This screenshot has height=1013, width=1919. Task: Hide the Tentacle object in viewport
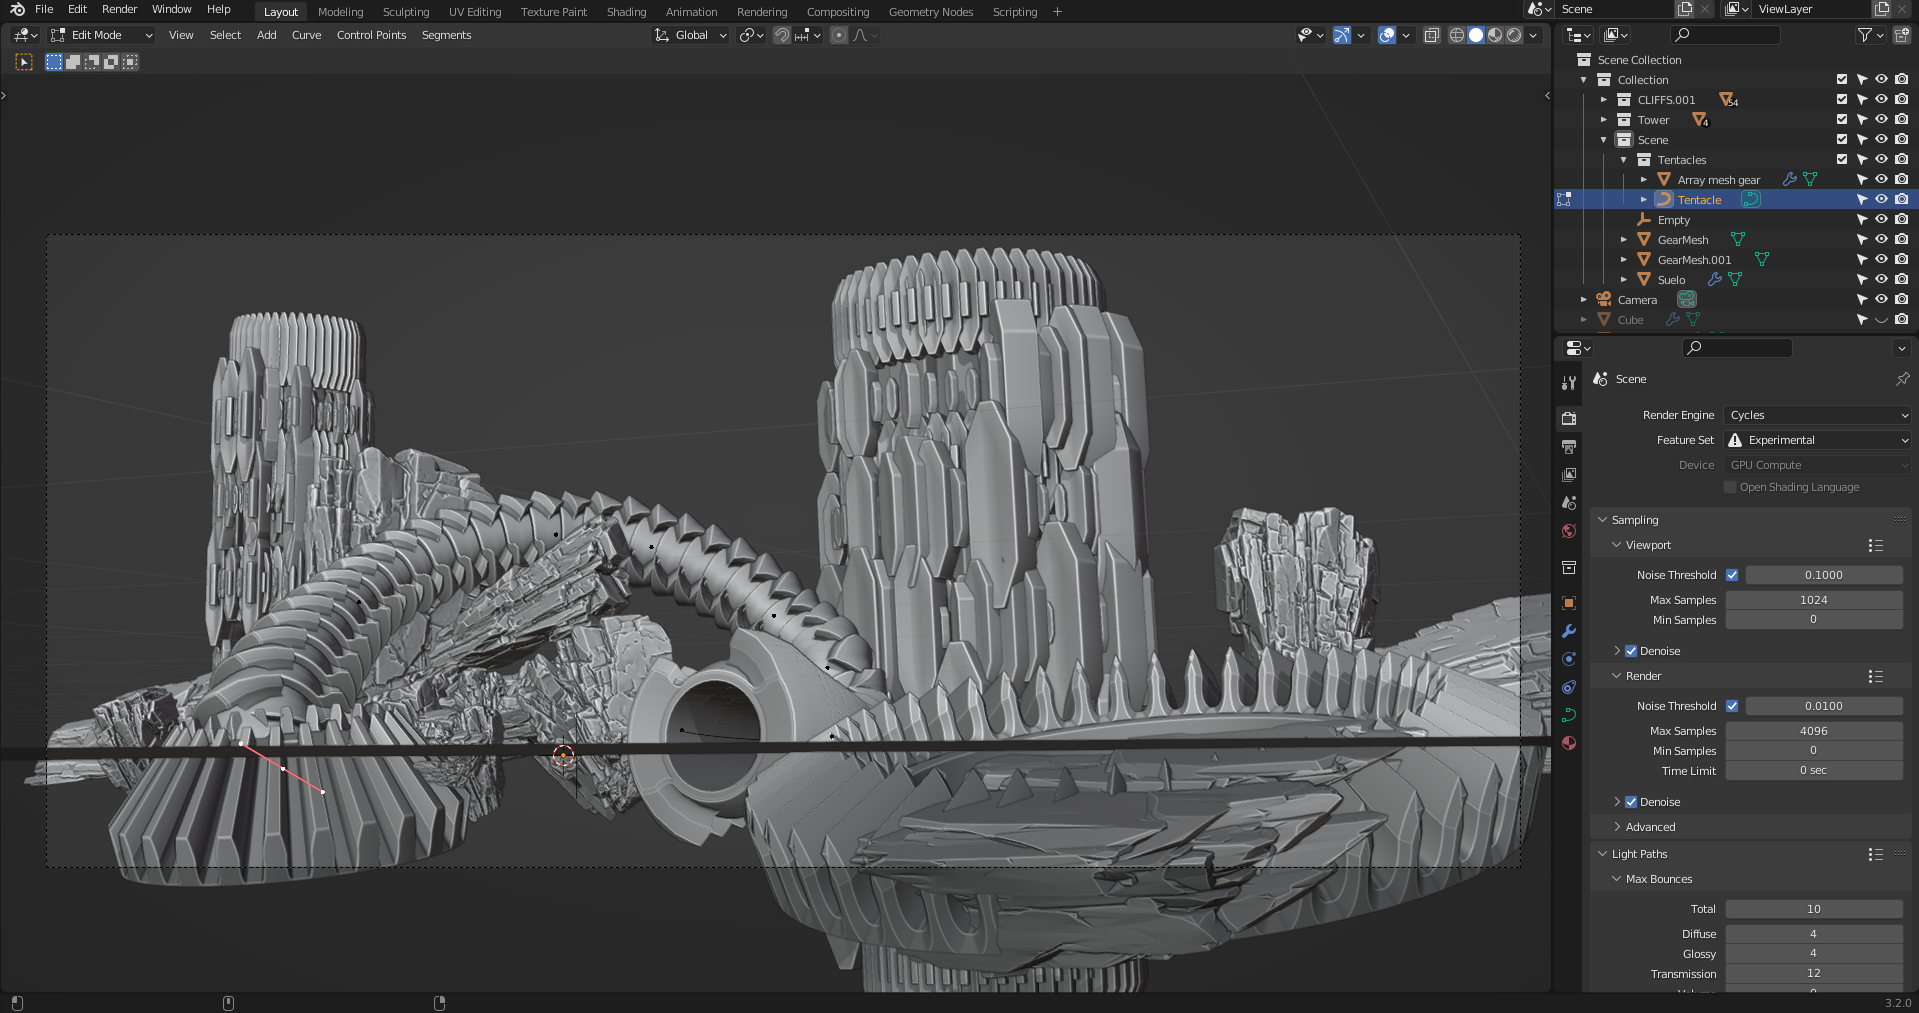tap(1881, 200)
